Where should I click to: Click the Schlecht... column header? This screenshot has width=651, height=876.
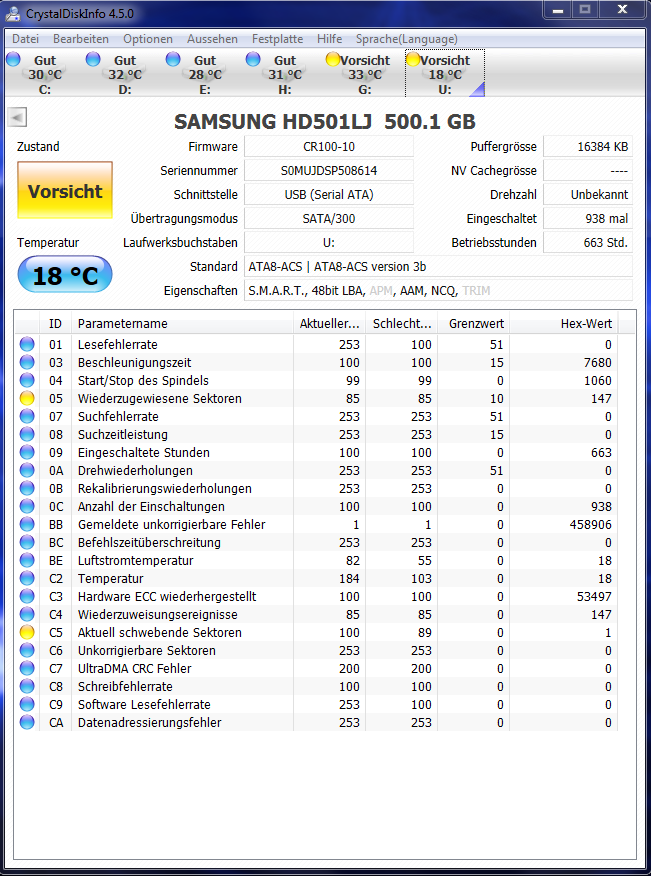pos(402,323)
